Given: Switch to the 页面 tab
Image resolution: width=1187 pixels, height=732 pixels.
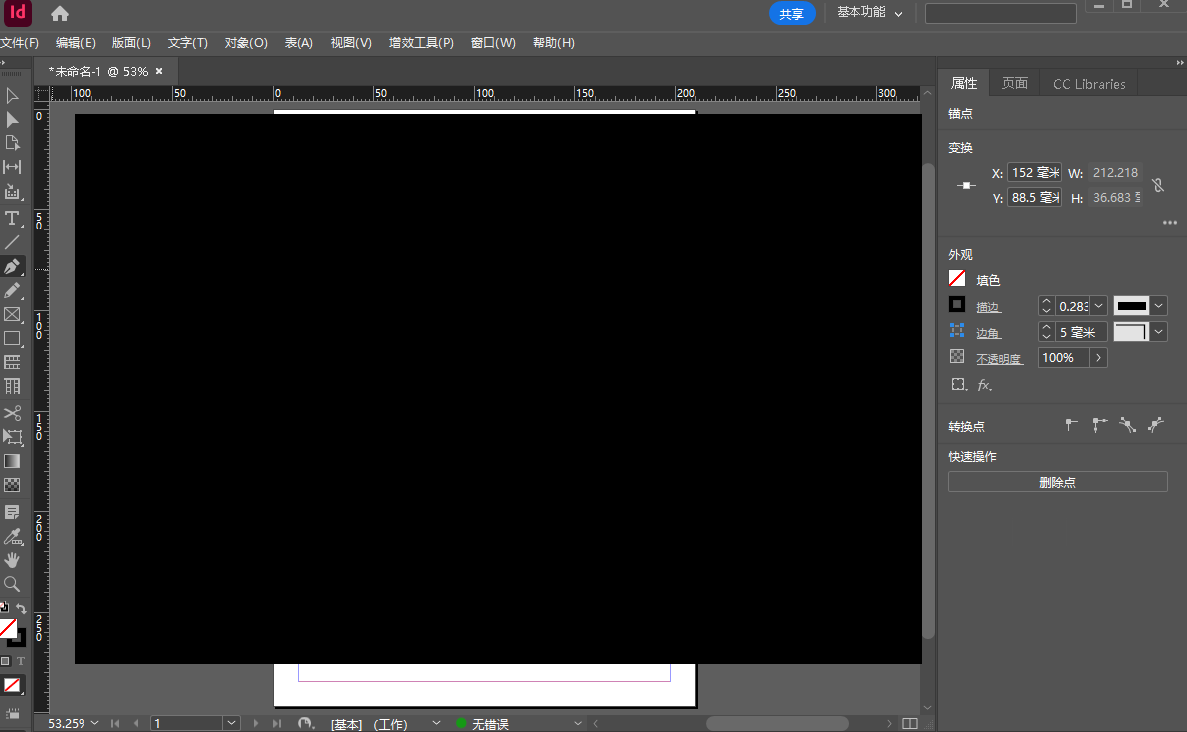Looking at the screenshot, I should coord(1014,83).
